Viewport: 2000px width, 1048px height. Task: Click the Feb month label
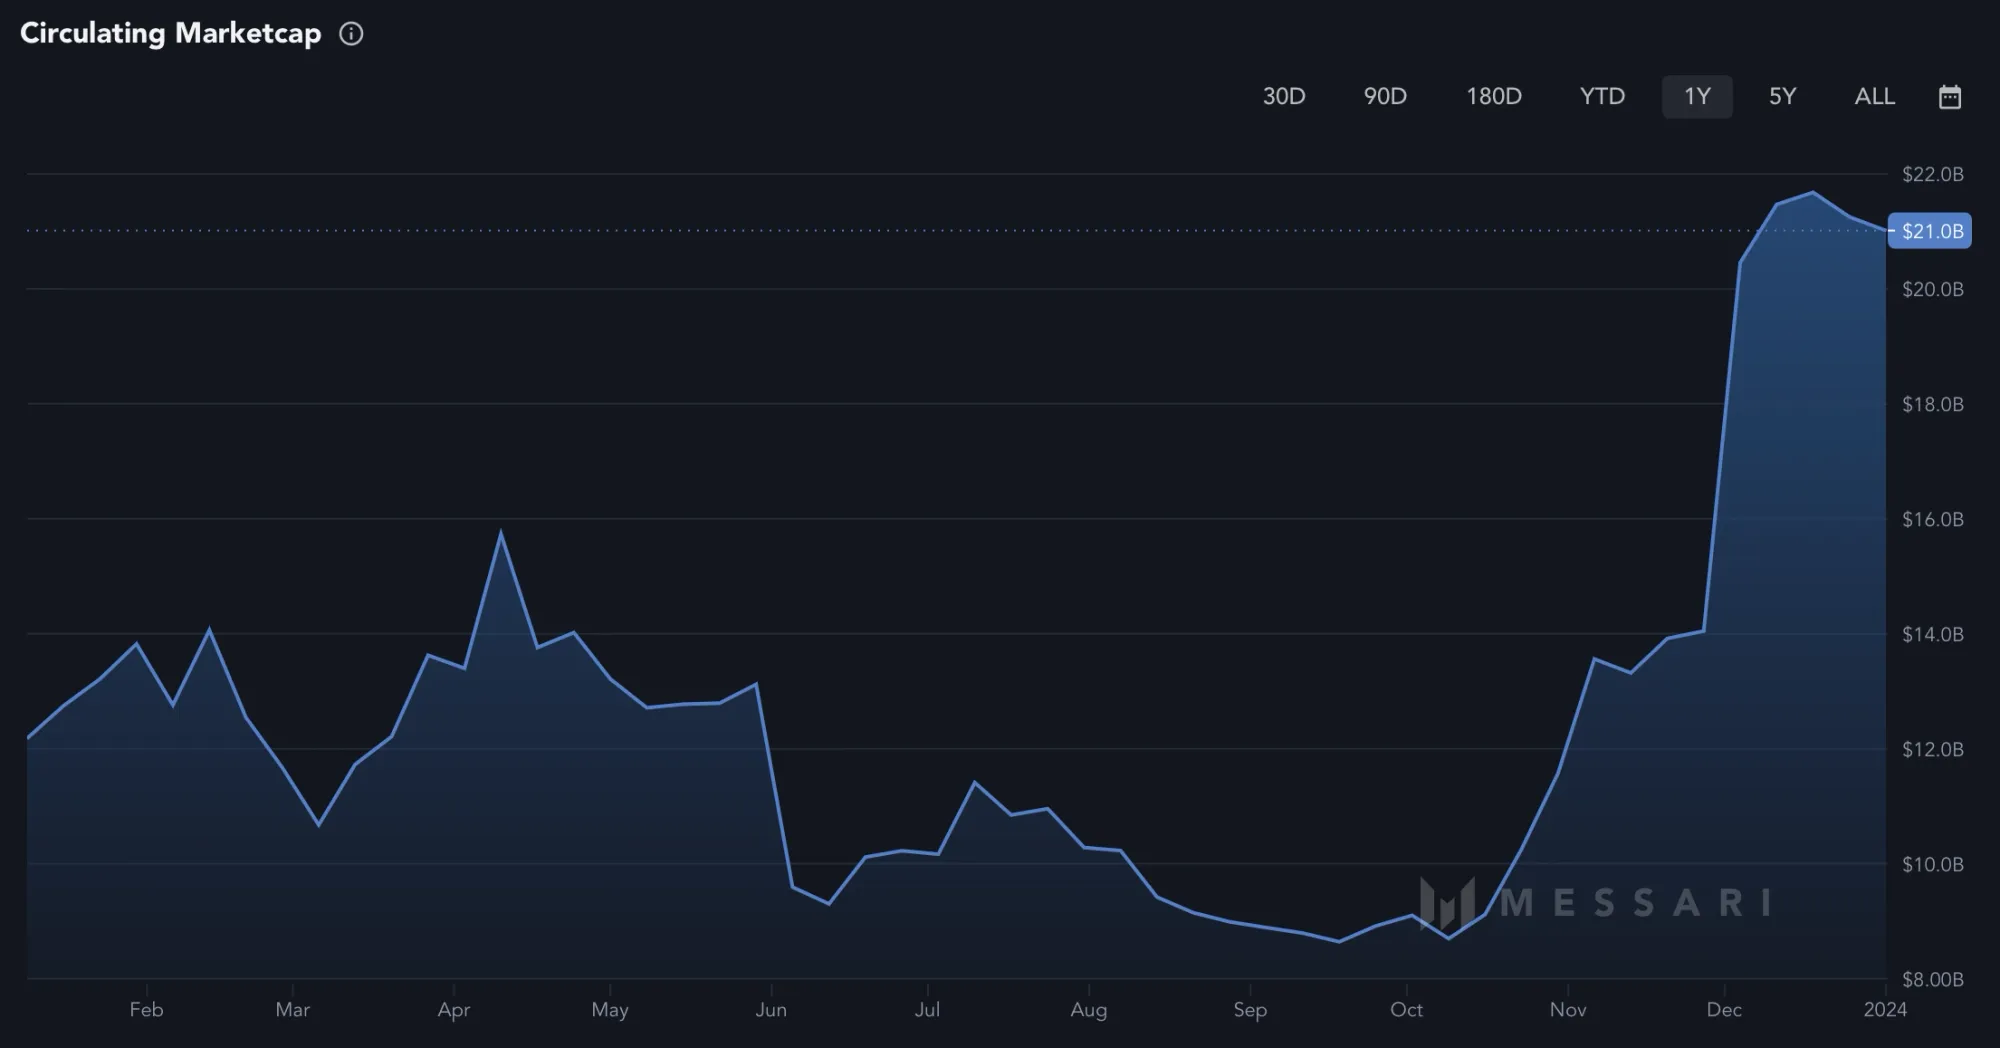coord(146,1010)
